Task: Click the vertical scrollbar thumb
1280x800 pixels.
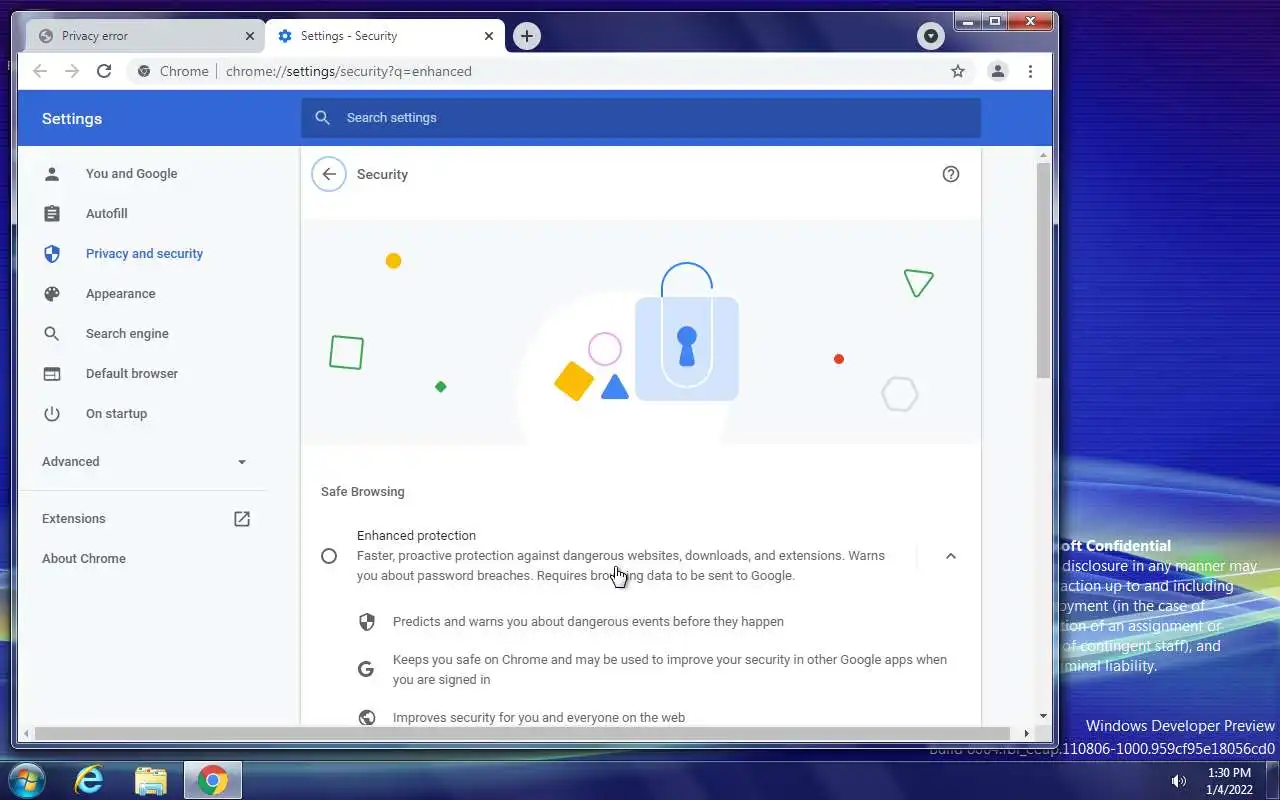Action: 1043,270
